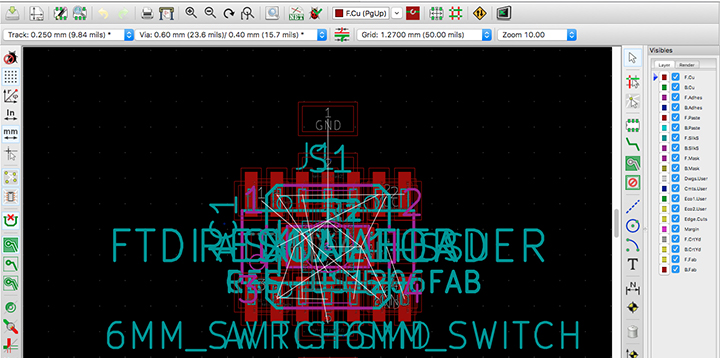Viewport: 720px width, 360px height.
Task: Click the Redraw view icon
Action: pyautogui.click(x=229, y=13)
